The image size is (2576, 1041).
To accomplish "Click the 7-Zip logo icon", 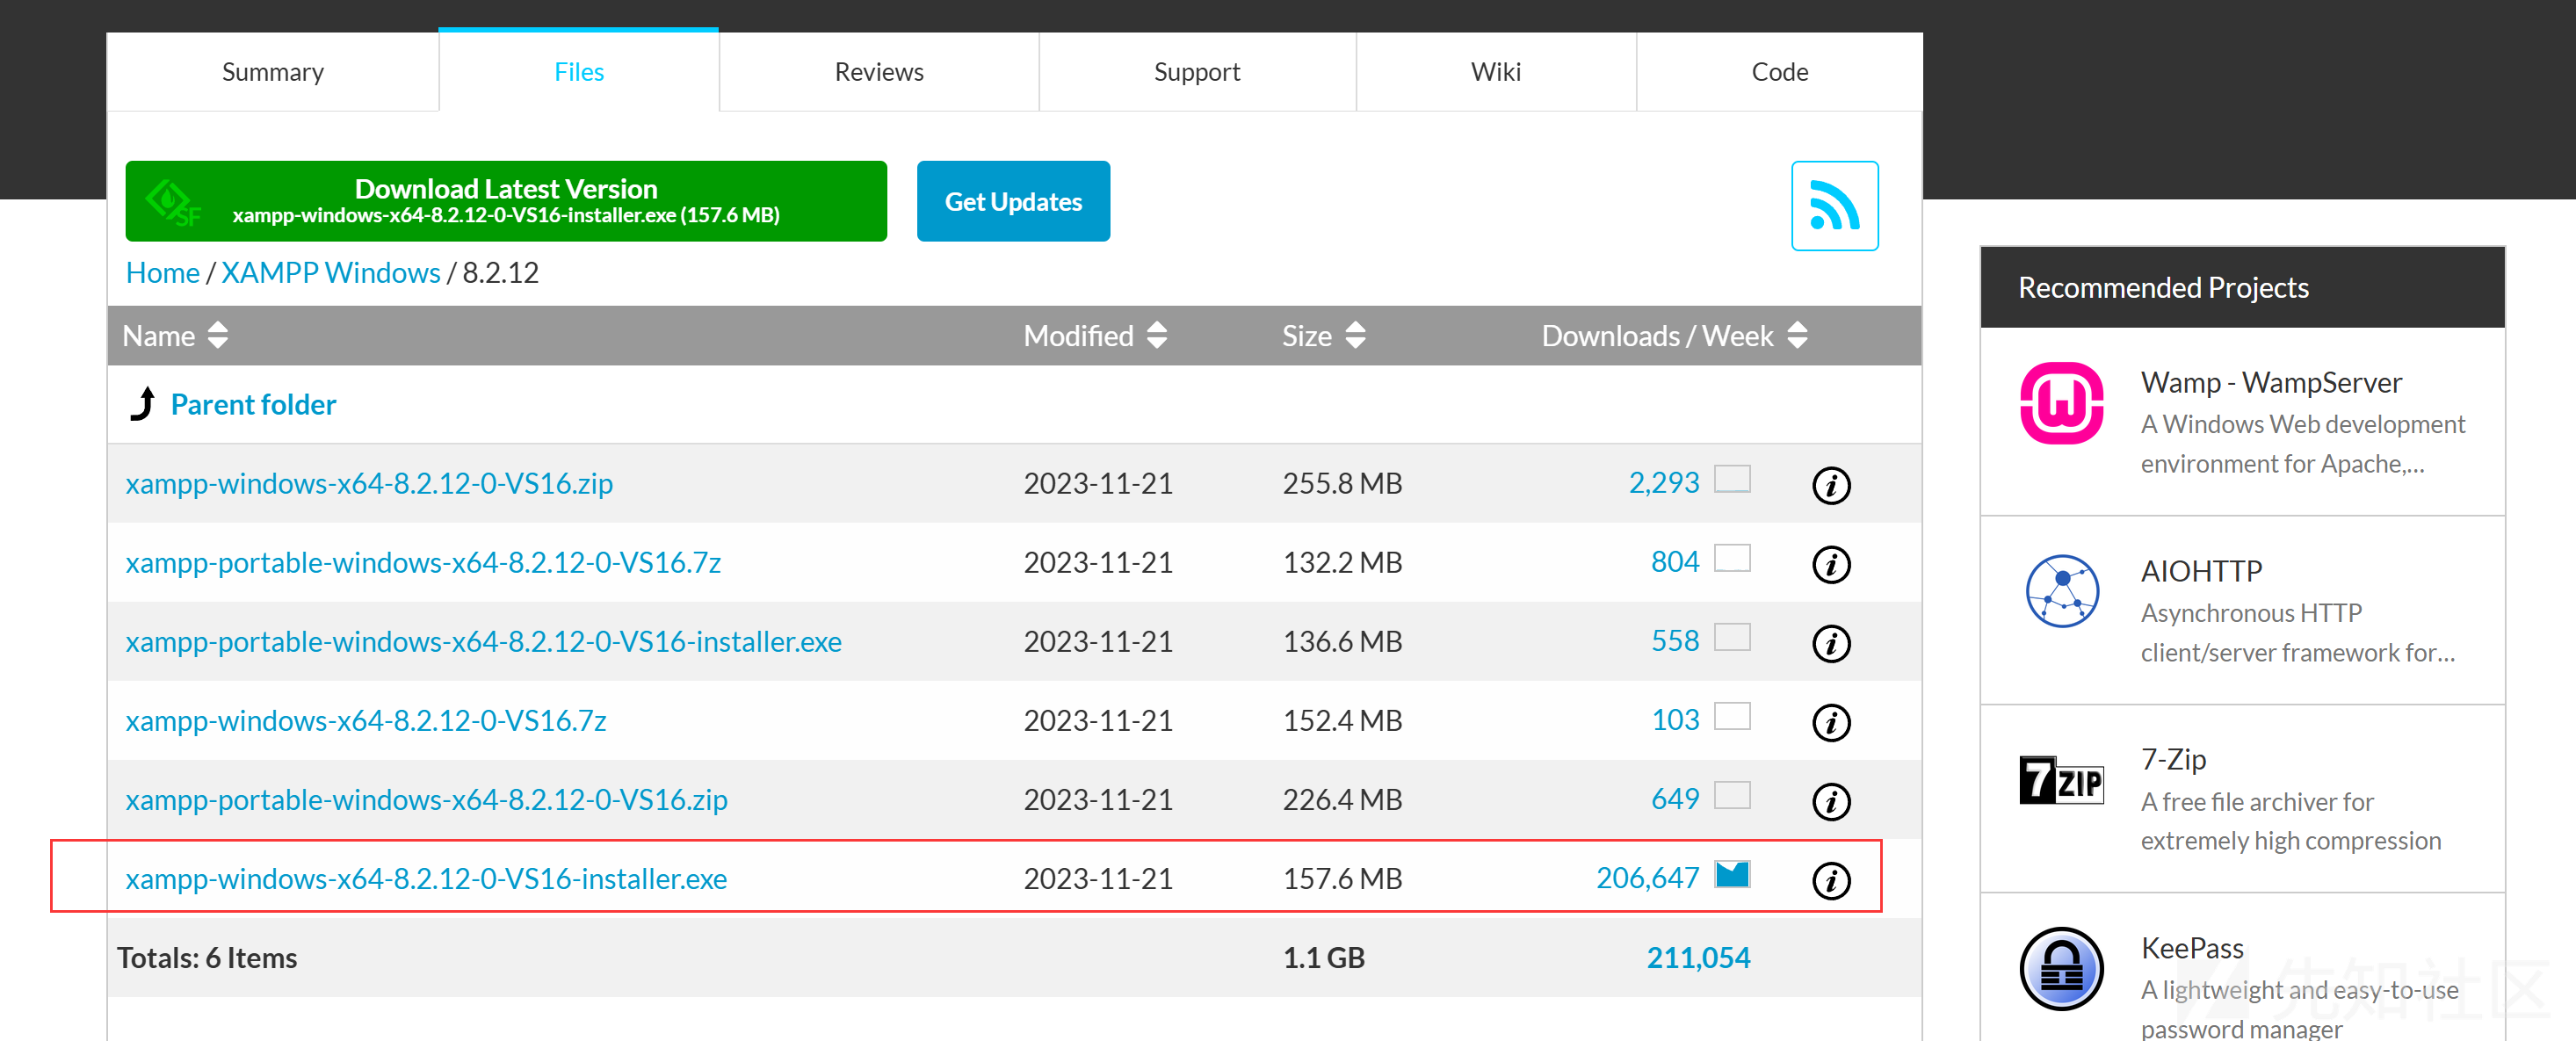I will click(2061, 780).
